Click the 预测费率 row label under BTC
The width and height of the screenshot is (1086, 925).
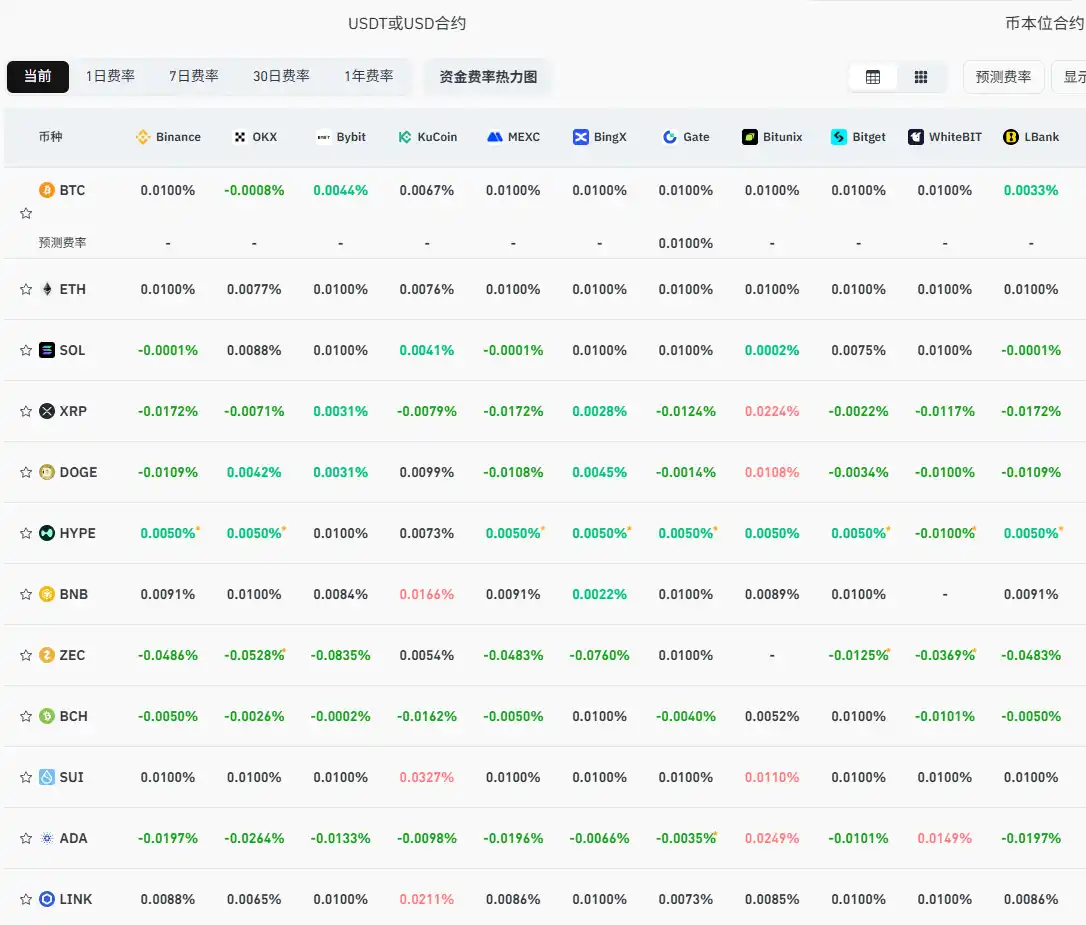[62, 242]
